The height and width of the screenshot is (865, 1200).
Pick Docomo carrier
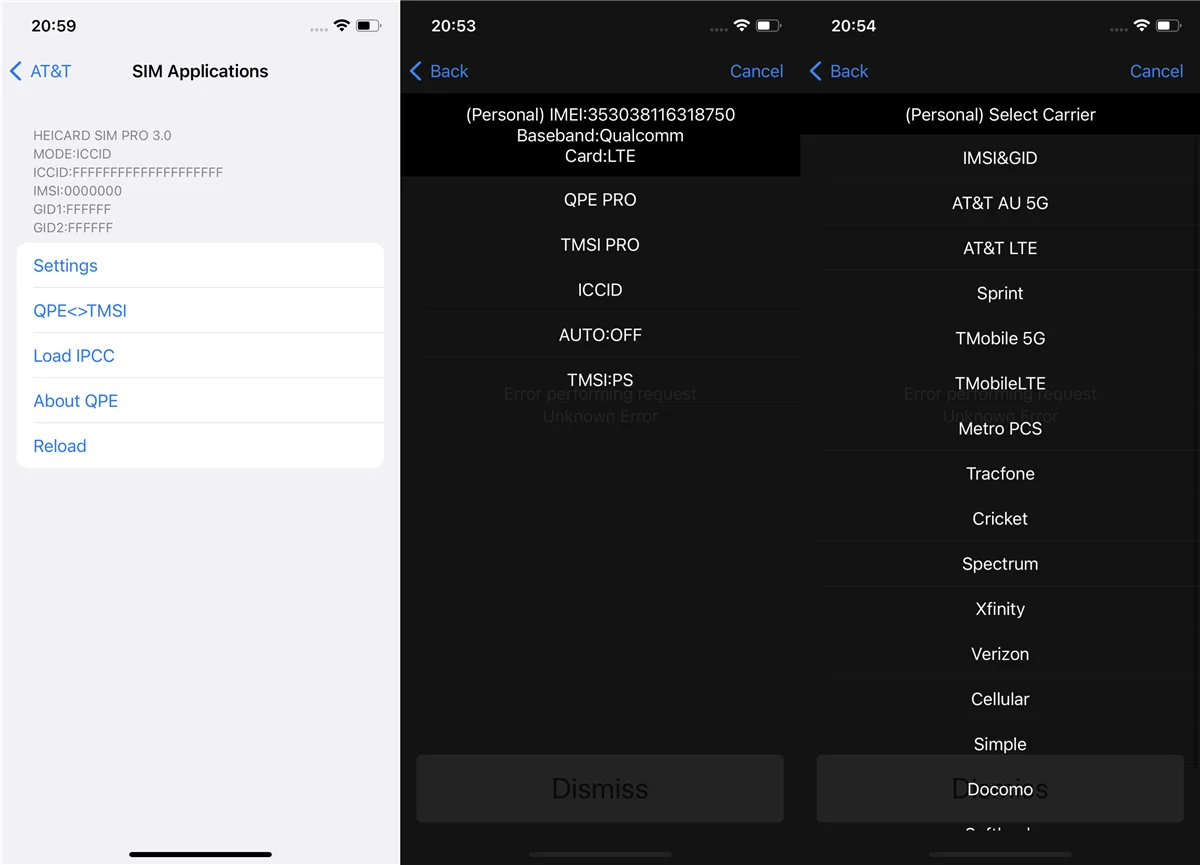click(1000, 789)
